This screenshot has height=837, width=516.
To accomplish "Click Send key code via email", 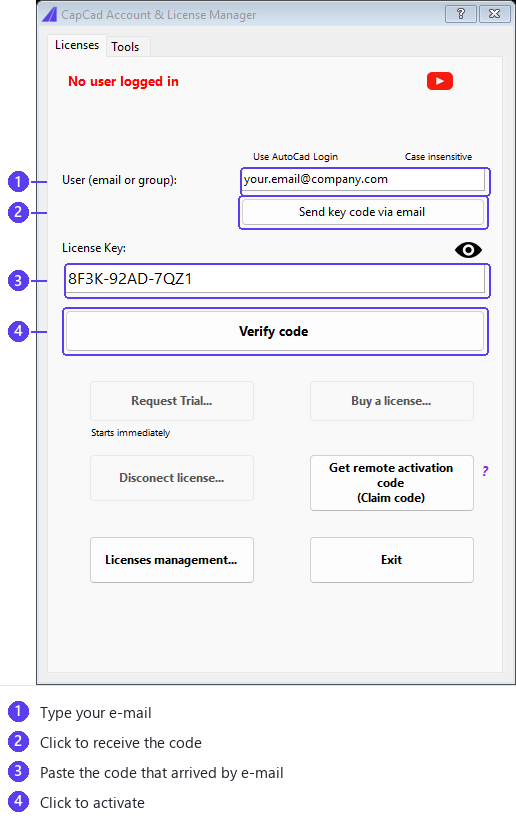I will coord(362,212).
